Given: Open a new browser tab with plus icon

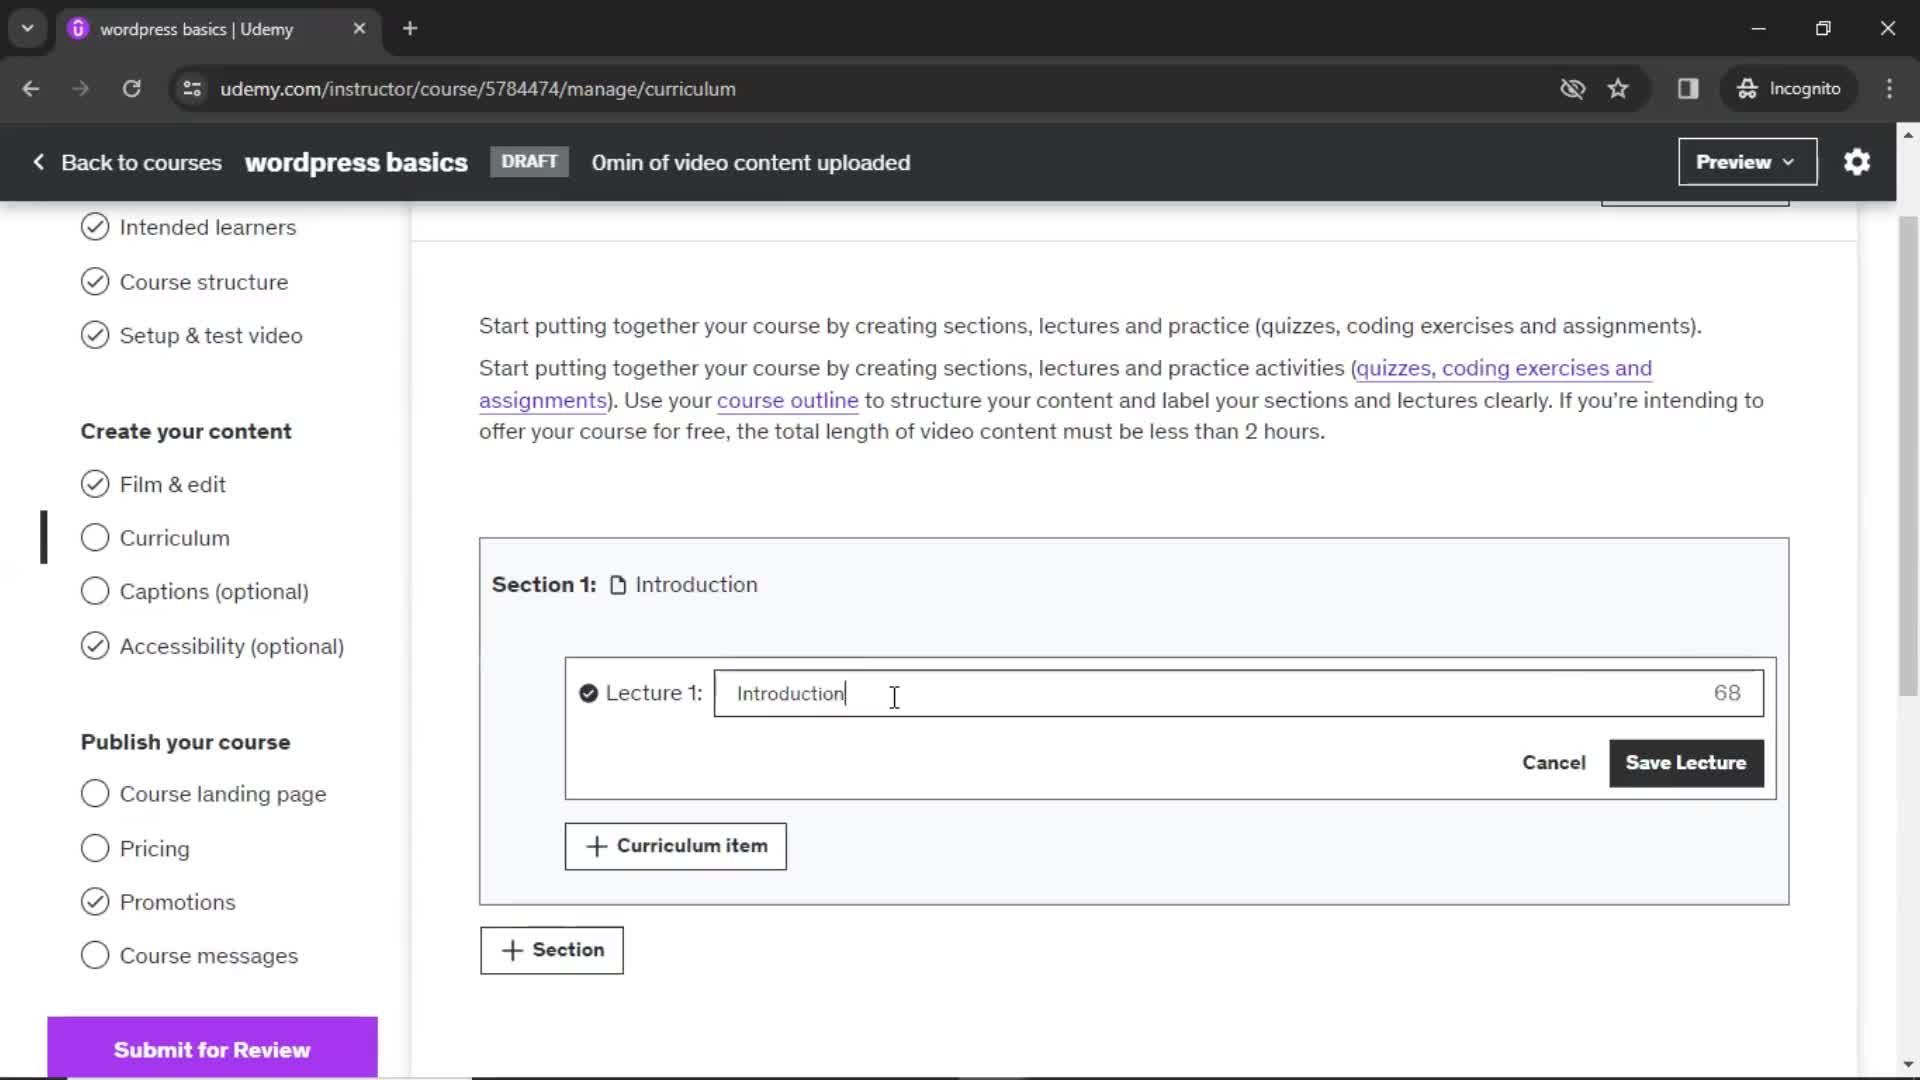Looking at the screenshot, I should [410, 29].
